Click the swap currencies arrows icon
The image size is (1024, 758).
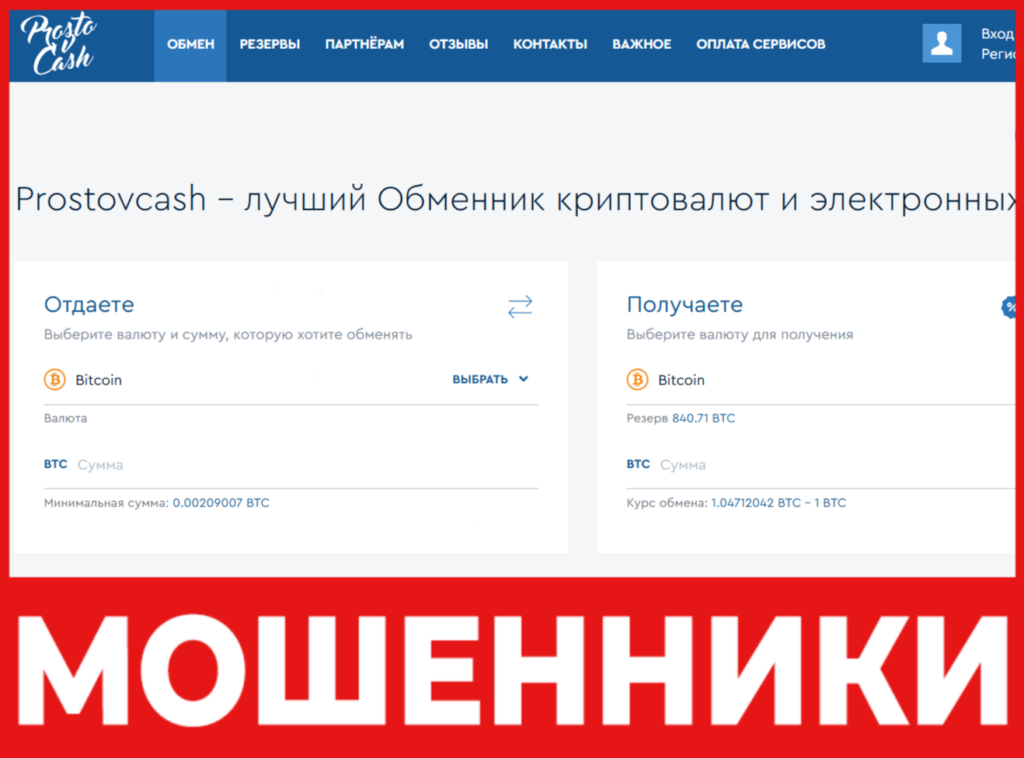pyautogui.click(x=520, y=307)
